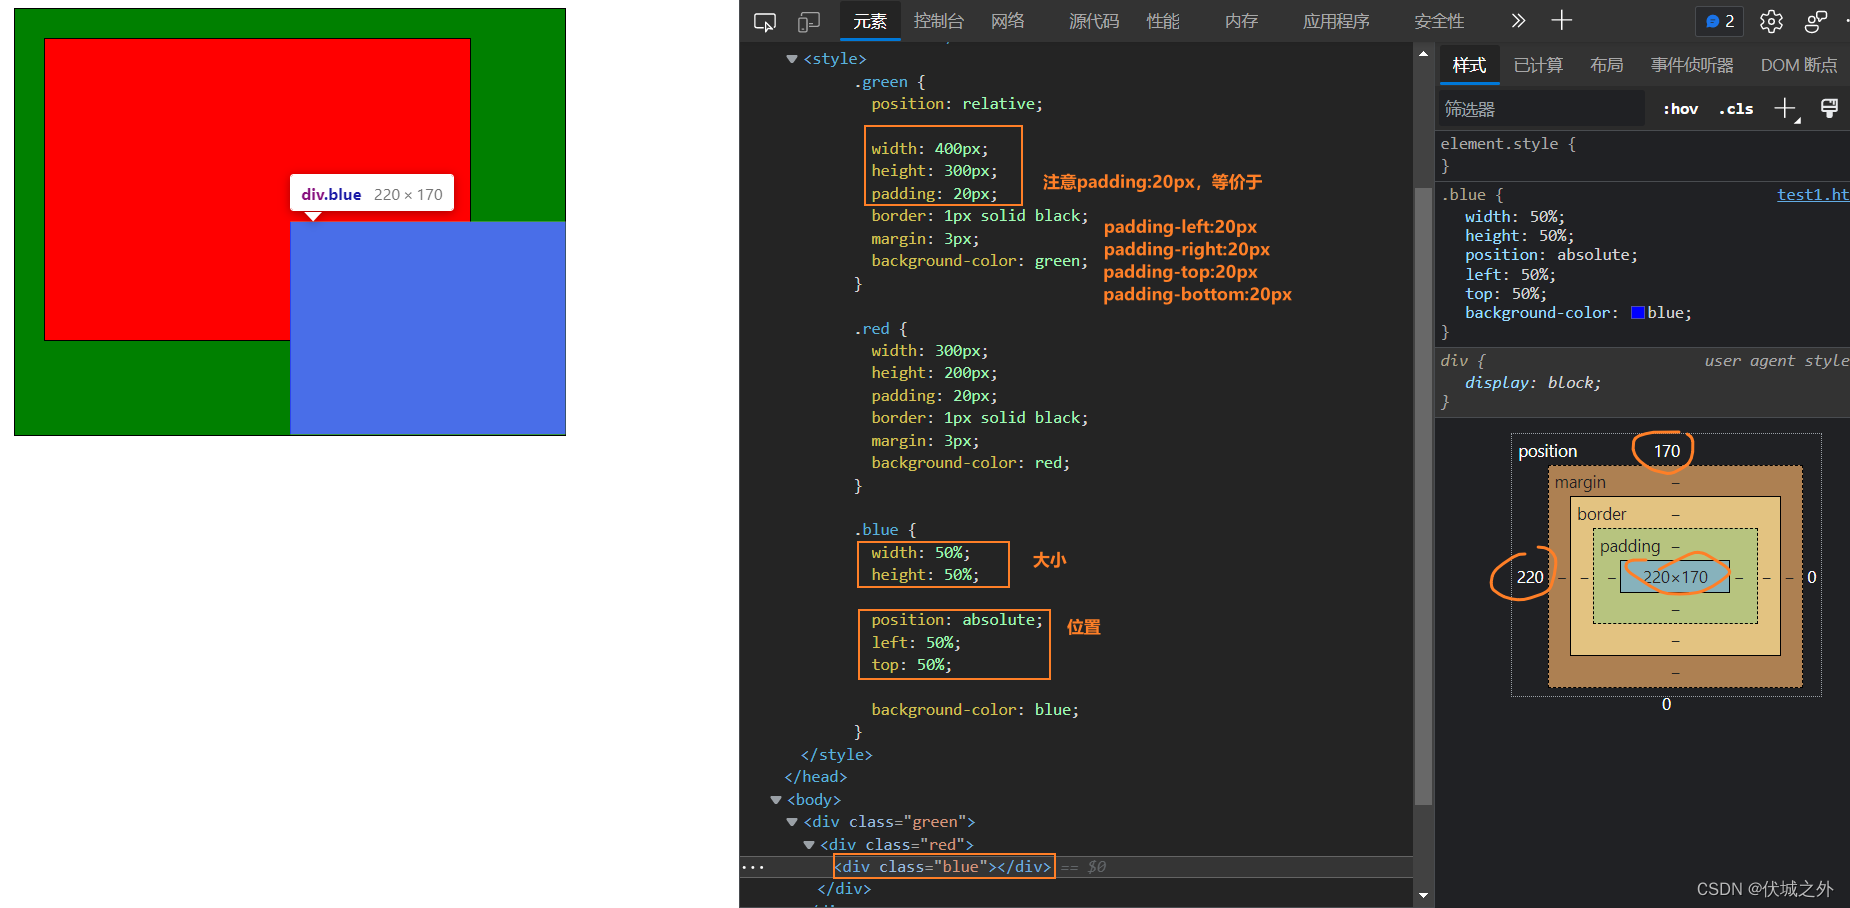Select the 事件侦听器 sub-tab

pyautogui.click(x=1692, y=65)
